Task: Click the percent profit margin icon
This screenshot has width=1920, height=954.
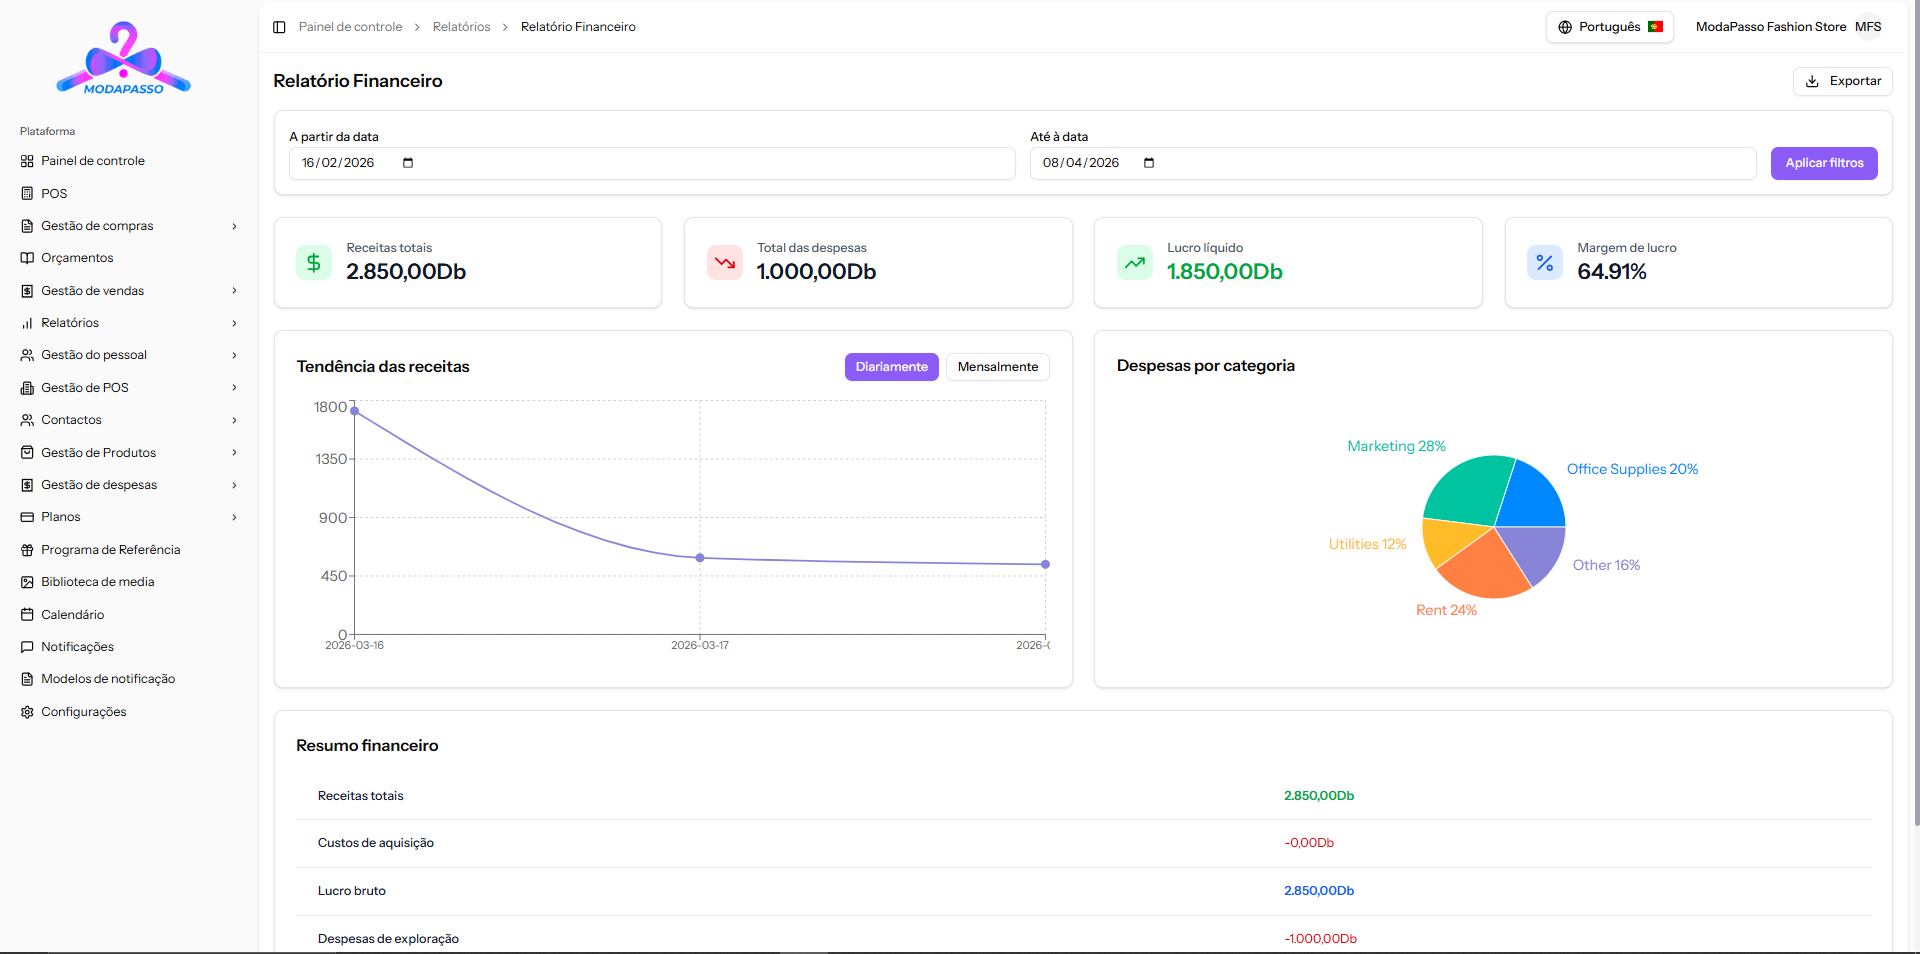Action: 1544,263
